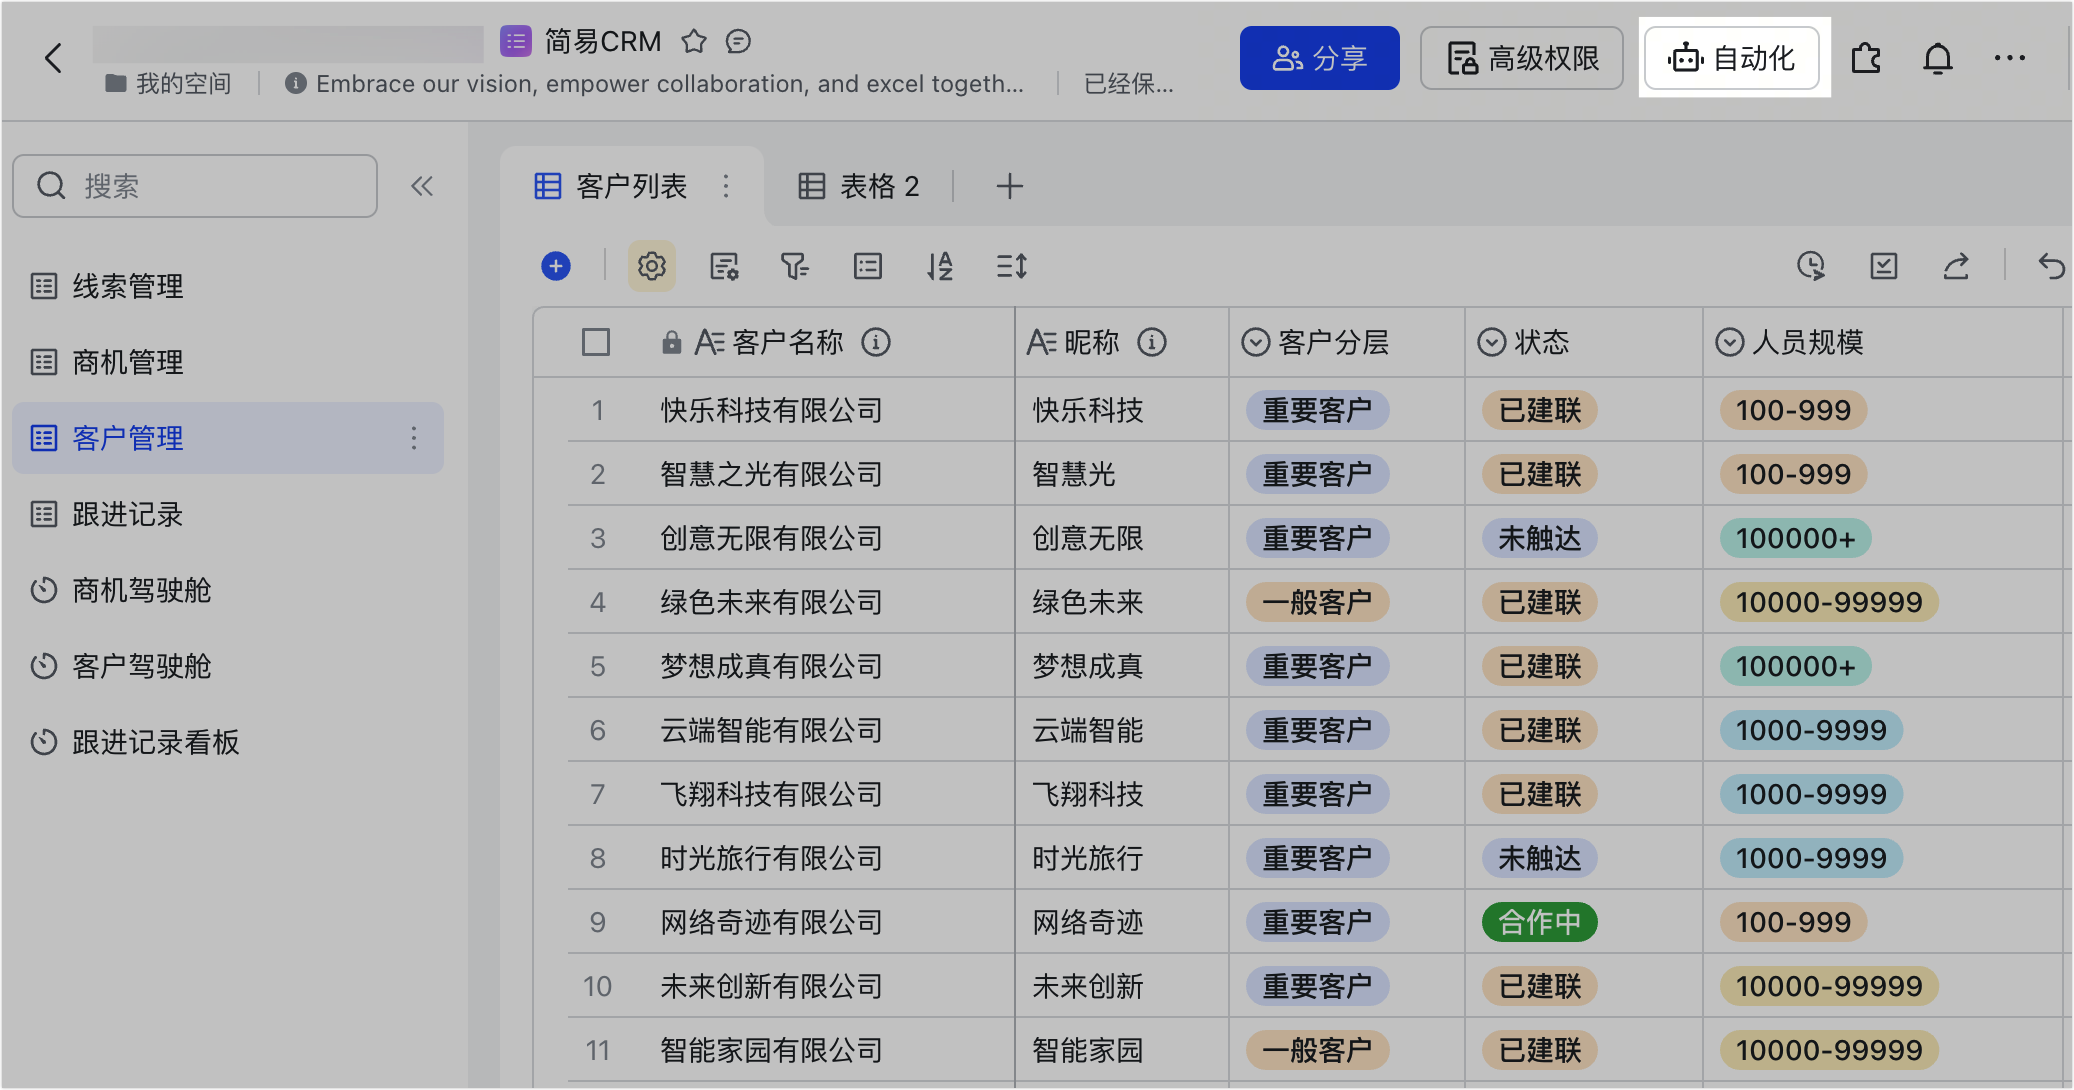Image resolution: width=2074 pixels, height=1090 pixels.
Task: Open the form checkbox icon in toolbar
Action: (1884, 266)
